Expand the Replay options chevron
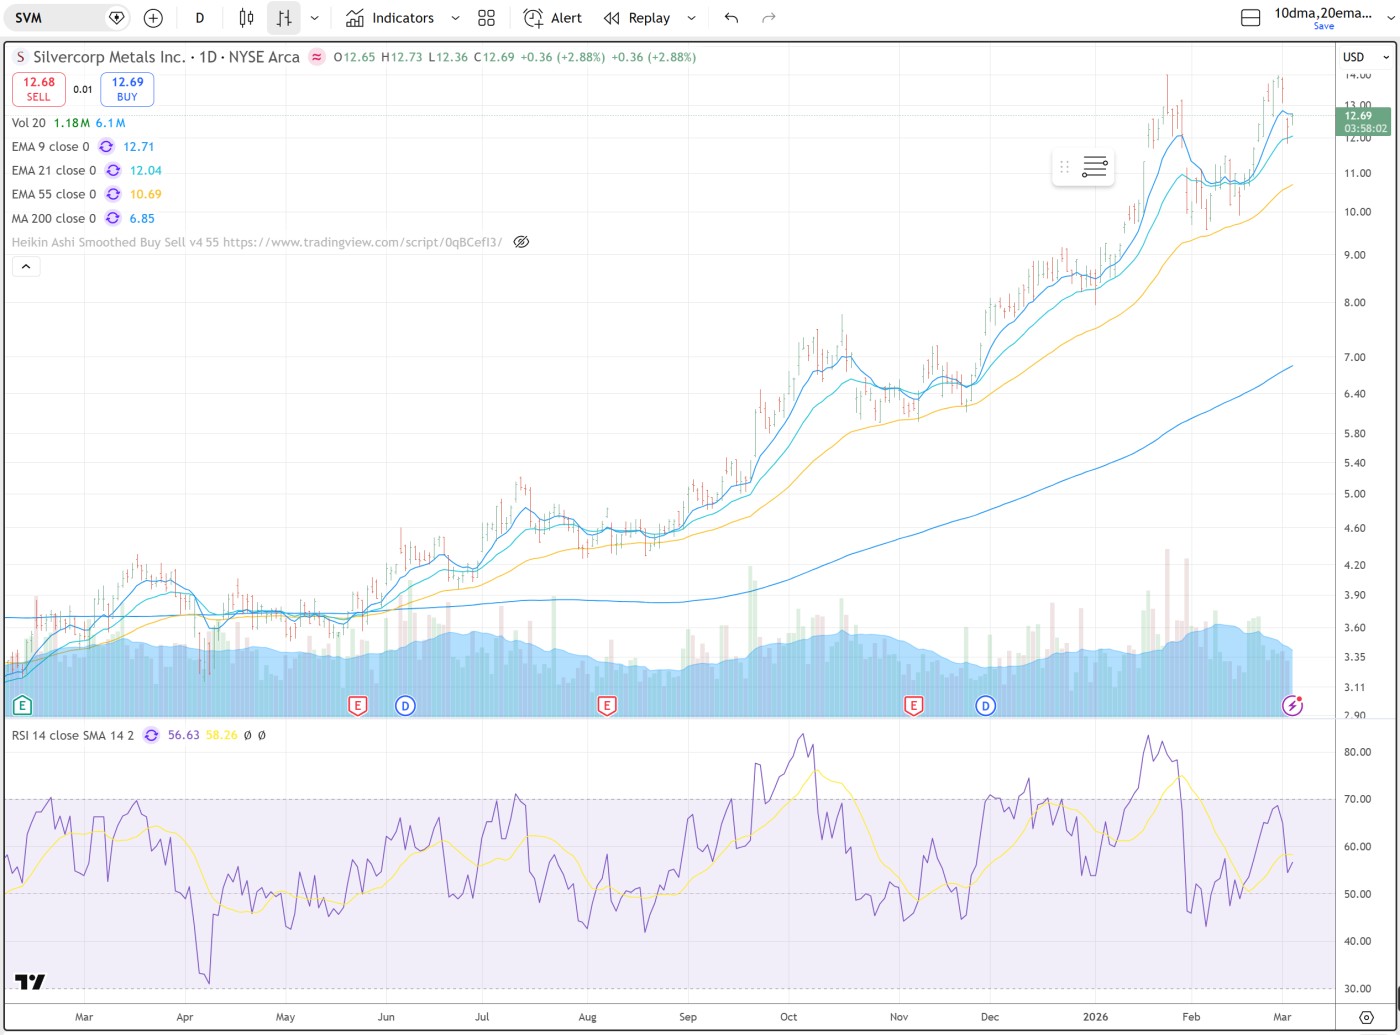Screen dimensions: 1400x1035 (691, 18)
